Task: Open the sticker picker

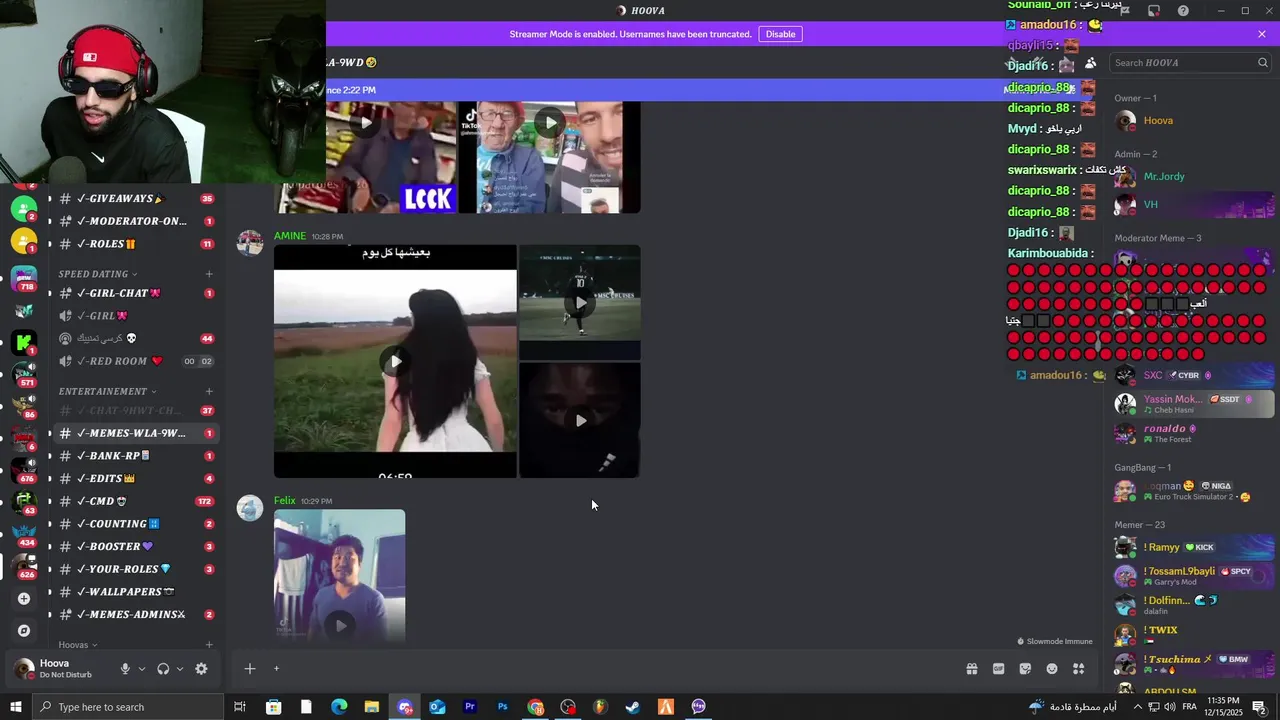Action: pos(1025,669)
